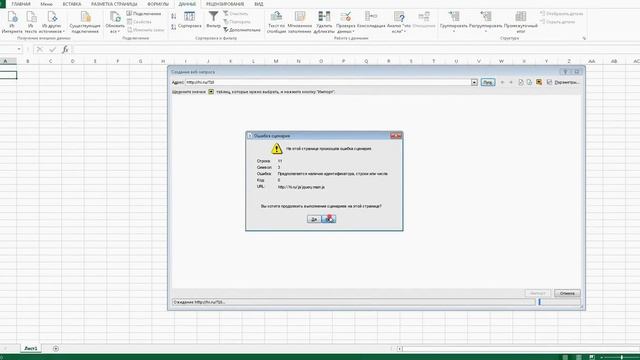Viewport: 640px width, 360px height.
Task: Click the Back arrow in web query toolbar
Action: 502,82
